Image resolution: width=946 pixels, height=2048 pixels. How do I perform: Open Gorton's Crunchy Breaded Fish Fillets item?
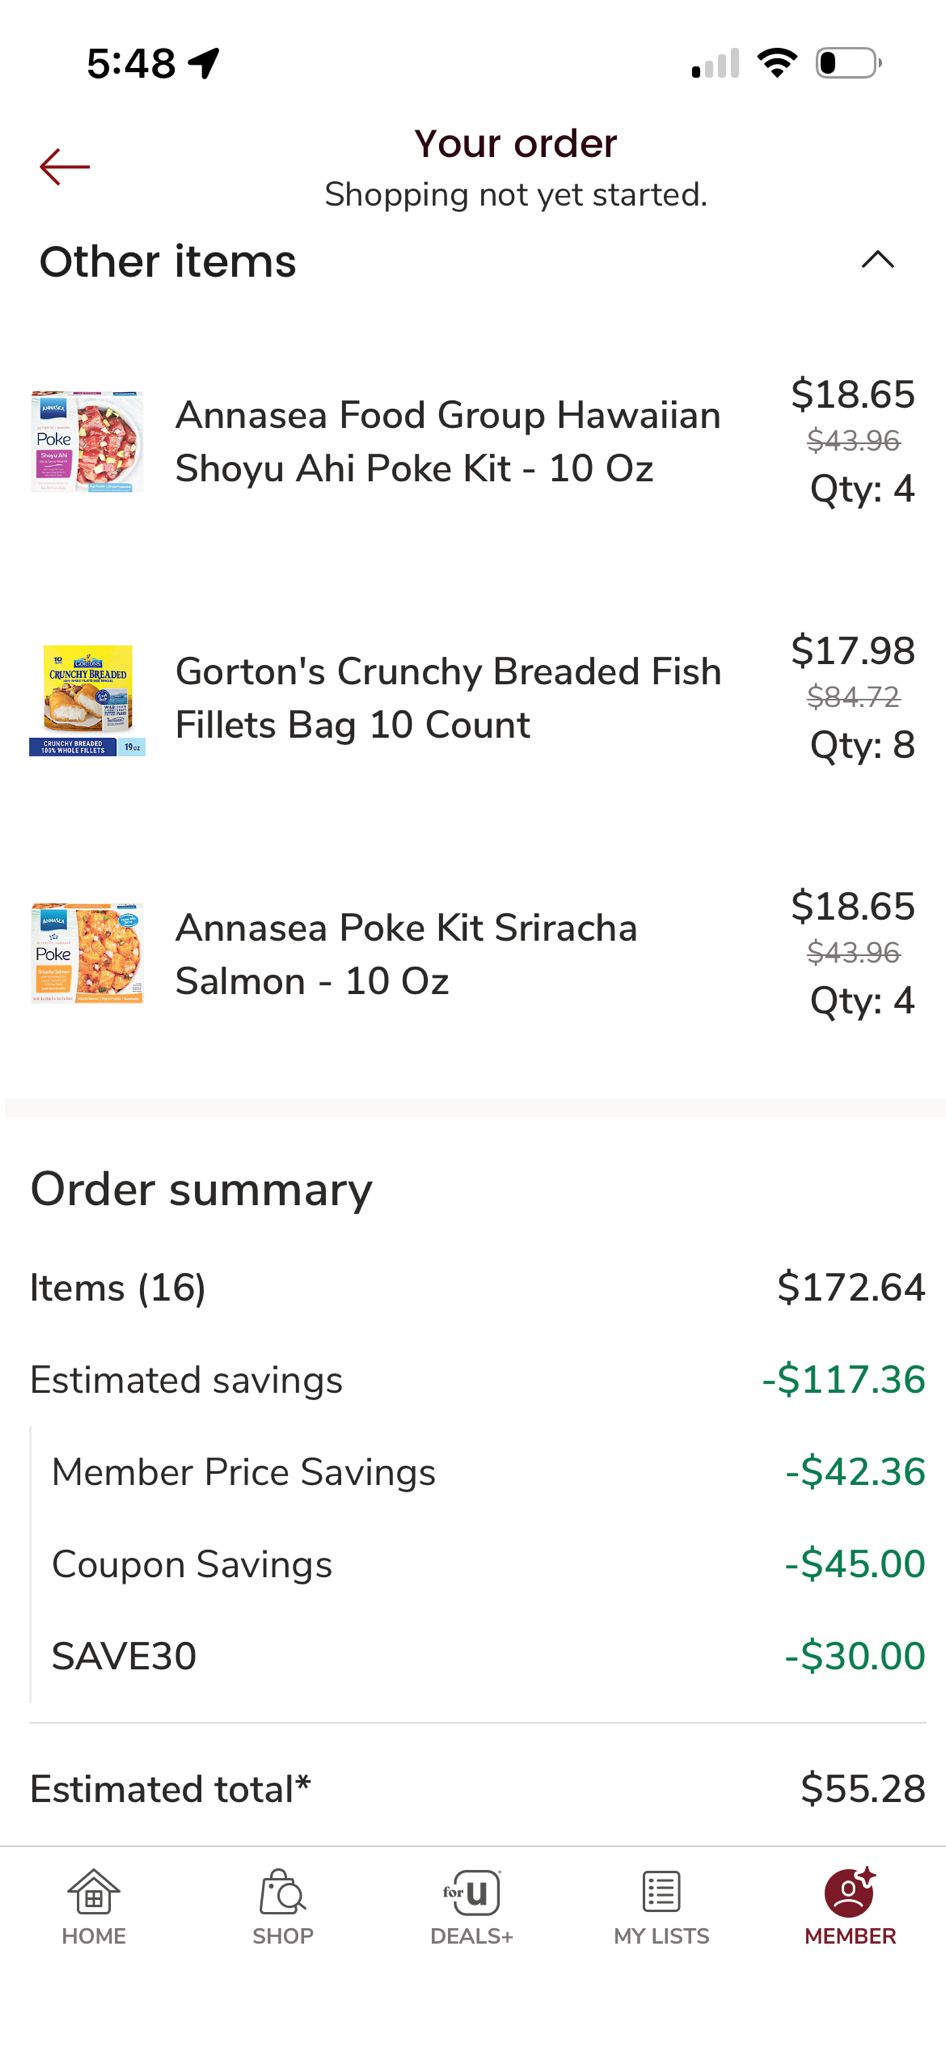tap(447, 698)
